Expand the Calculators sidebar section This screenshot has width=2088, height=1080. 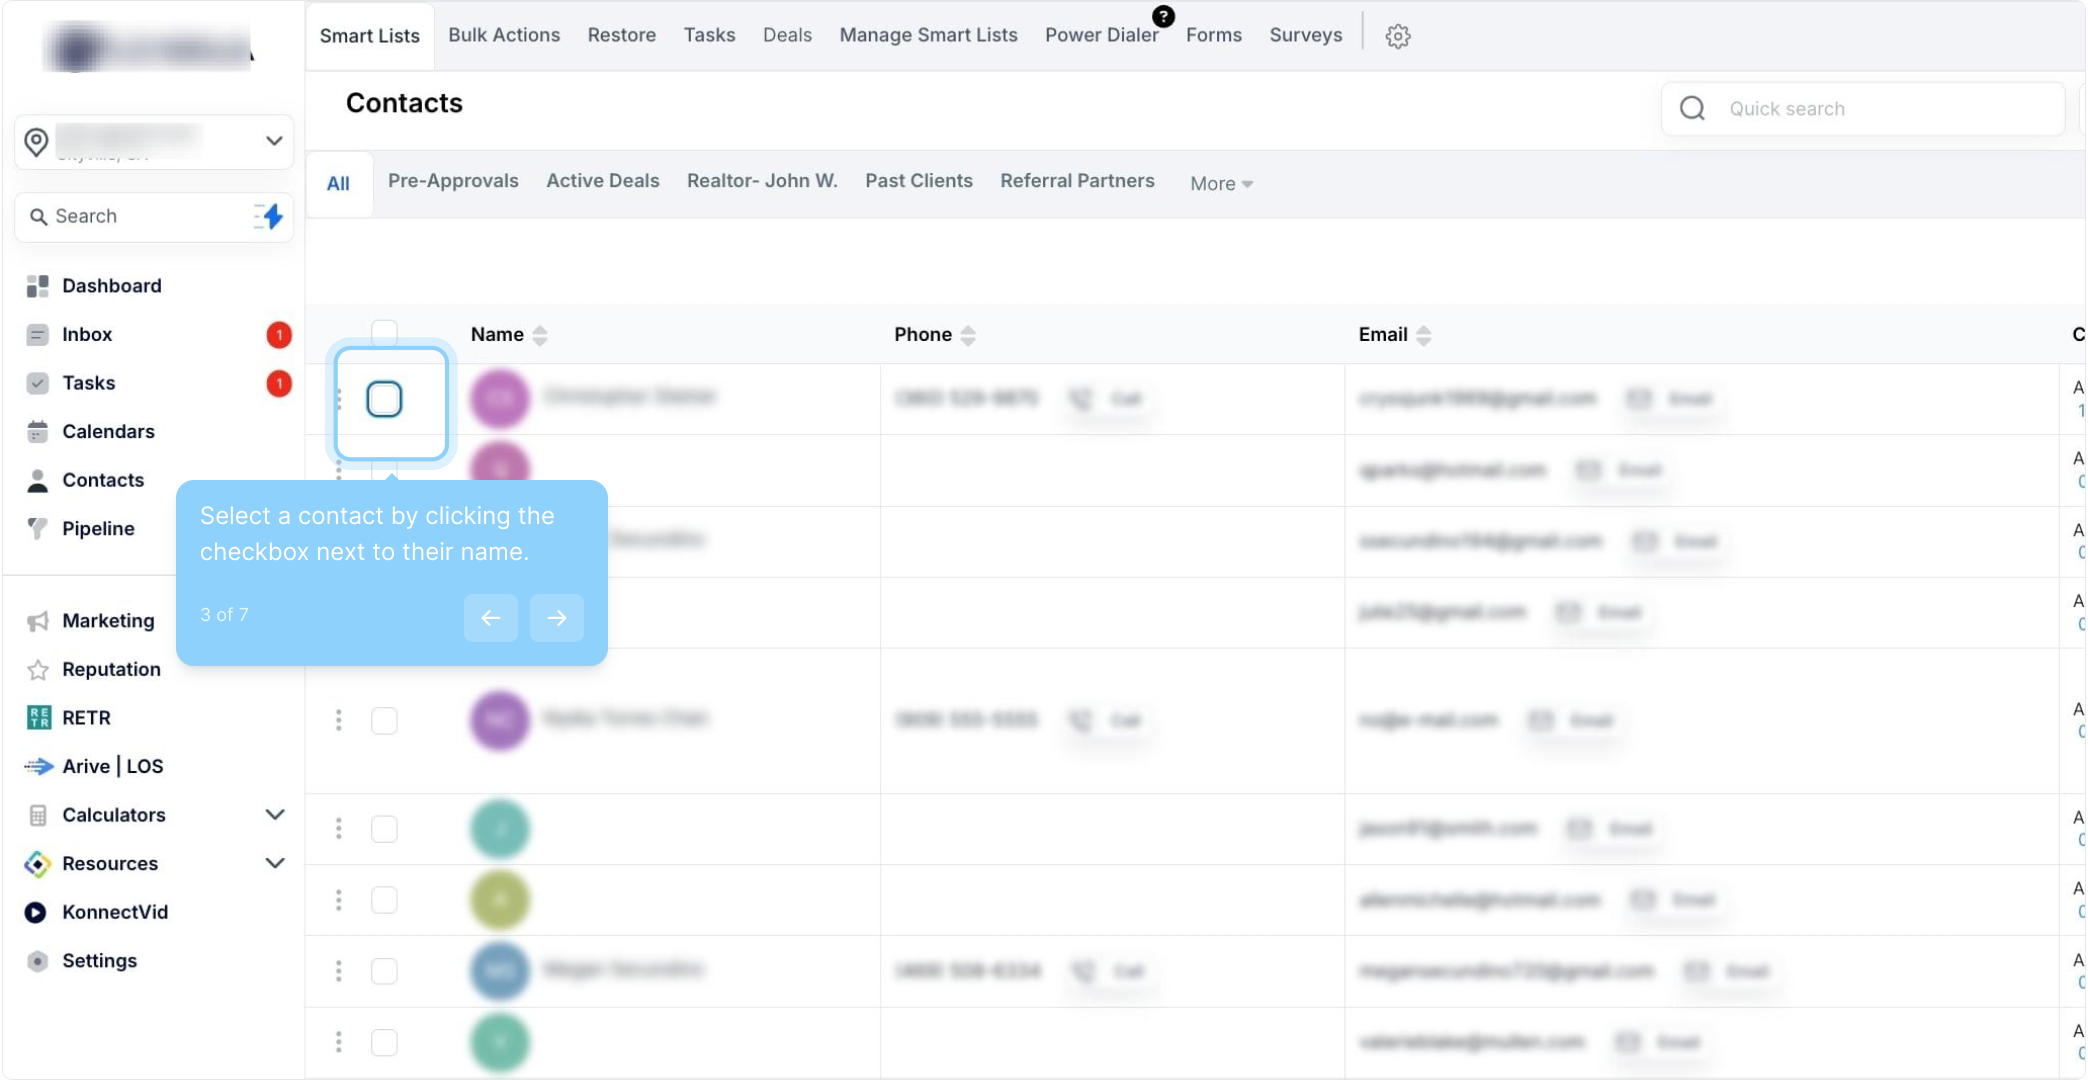pos(274,815)
